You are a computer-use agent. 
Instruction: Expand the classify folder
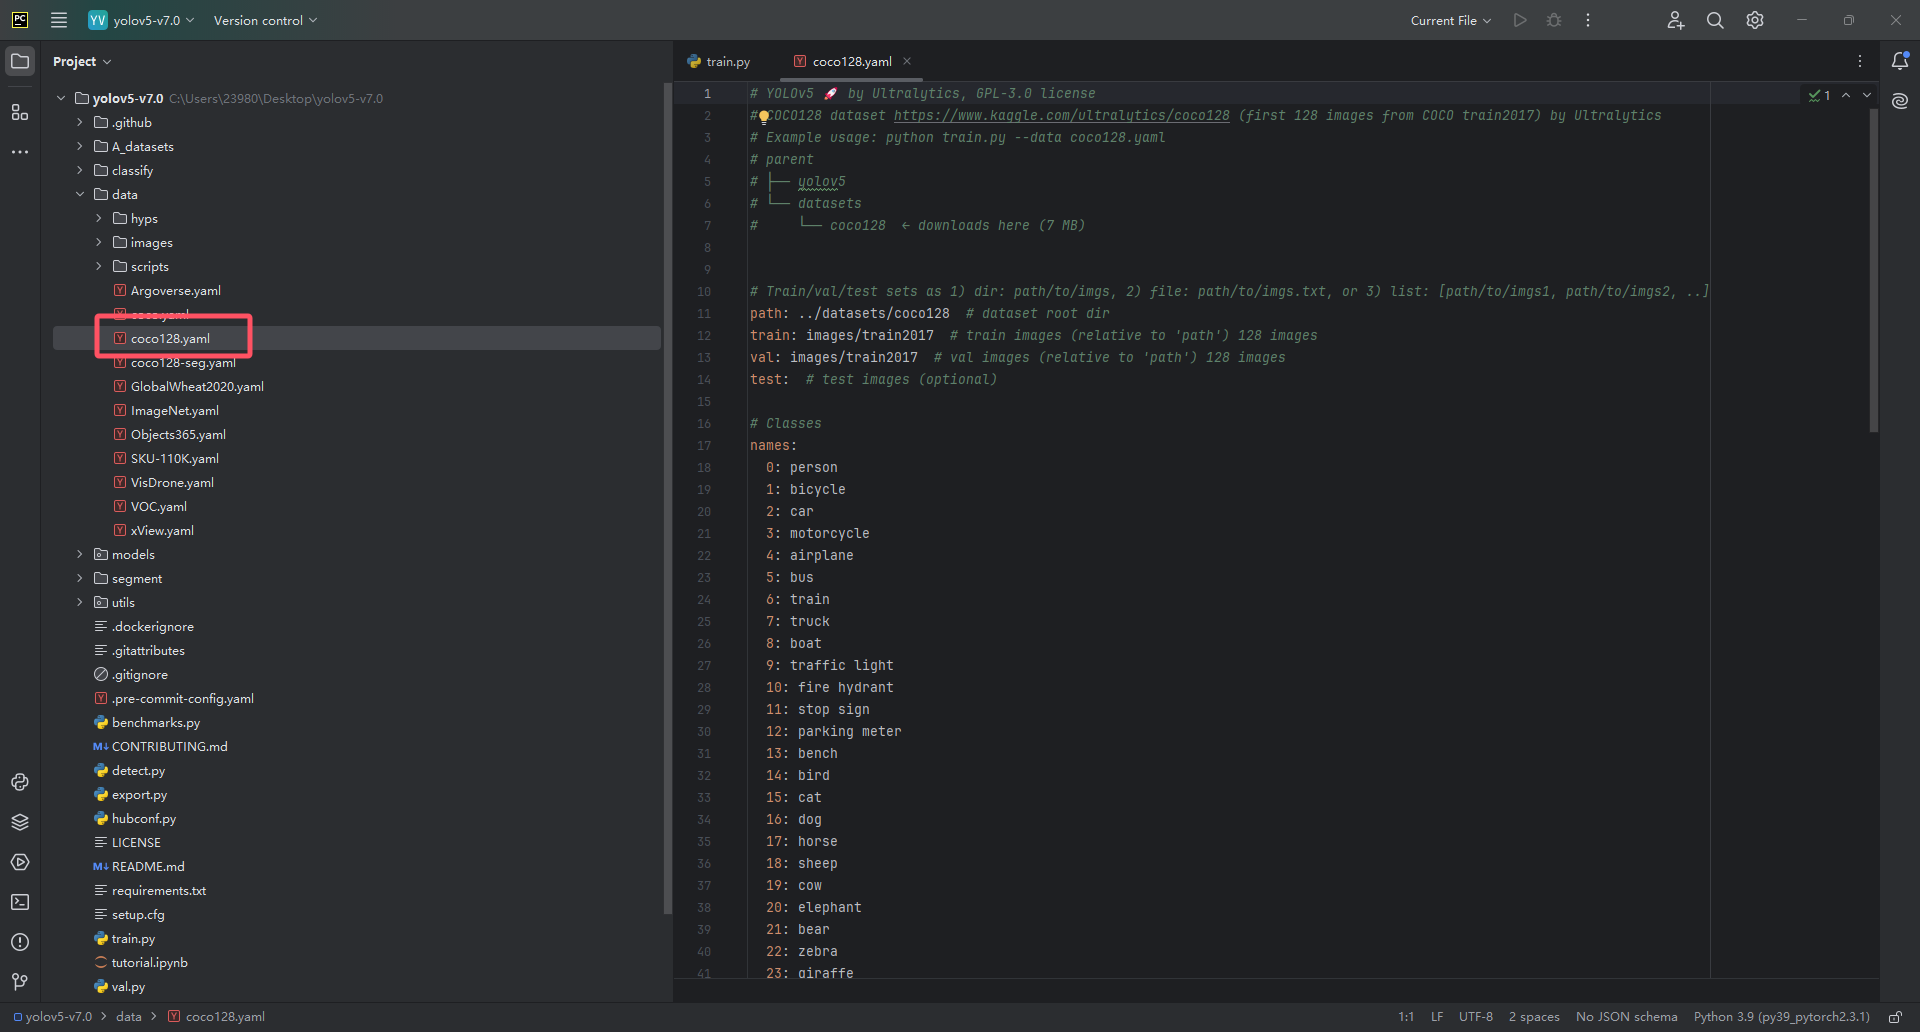click(80, 170)
